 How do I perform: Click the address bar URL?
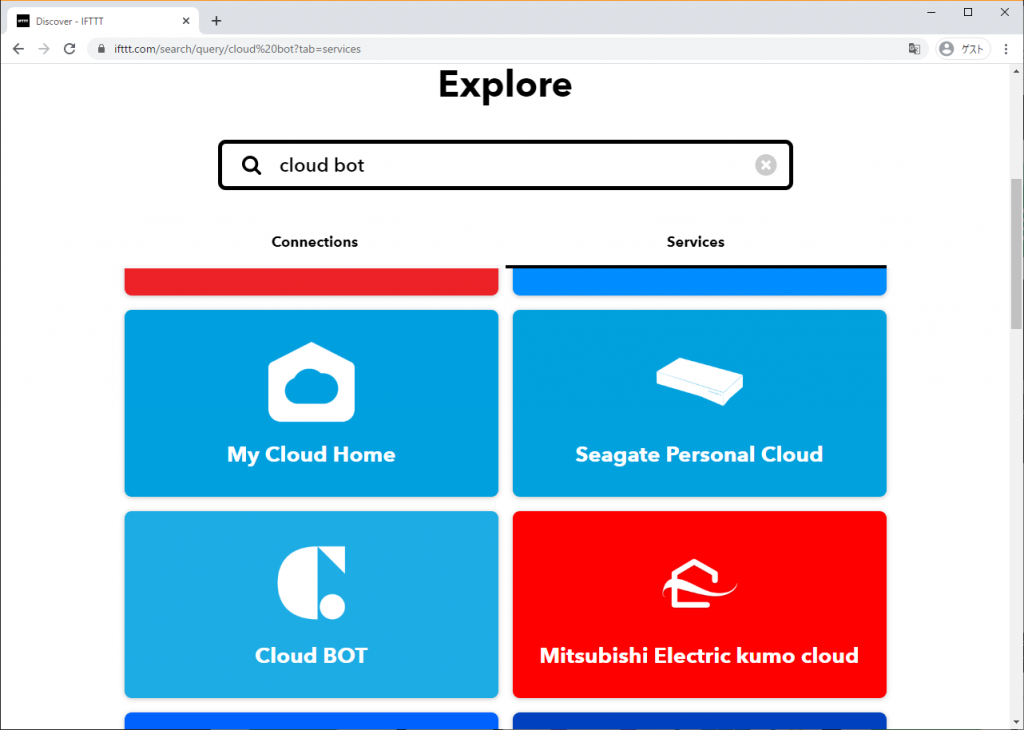click(238, 49)
